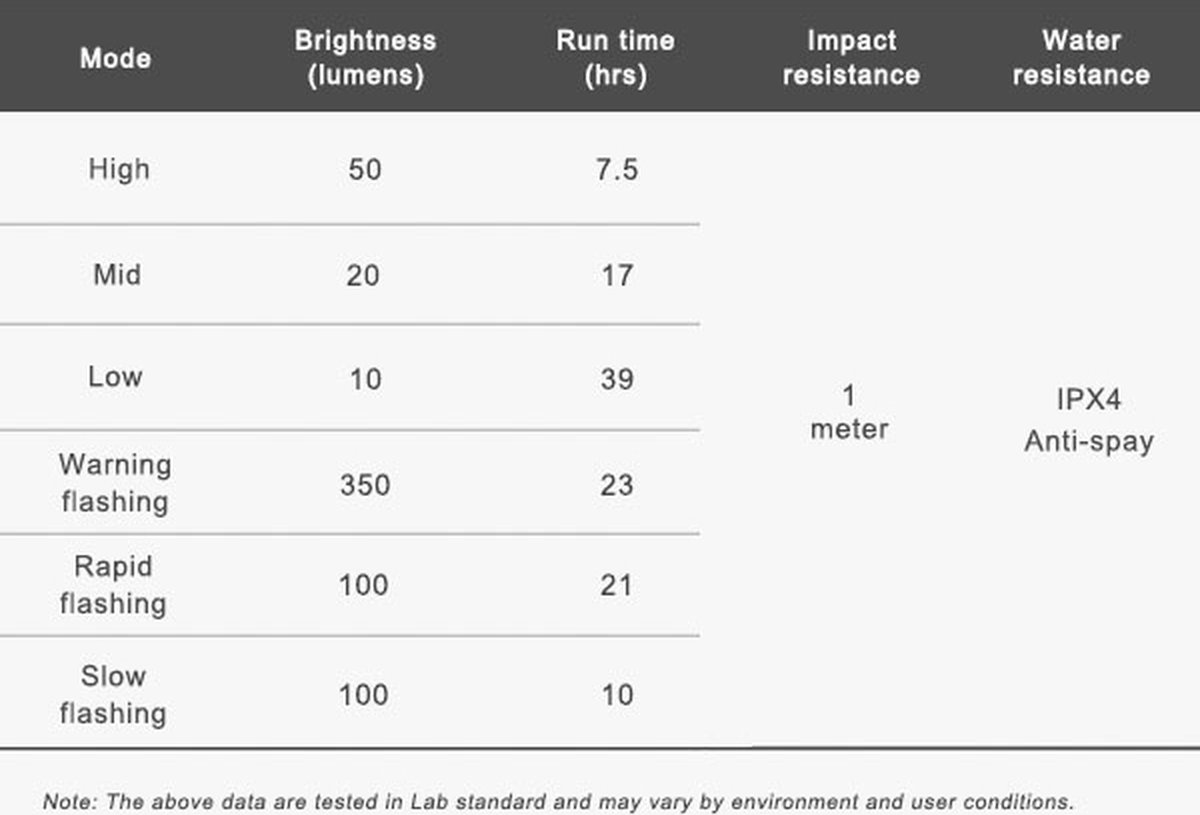1200x815 pixels.
Task: Select the Low mode label
Action: click(115, 377)
